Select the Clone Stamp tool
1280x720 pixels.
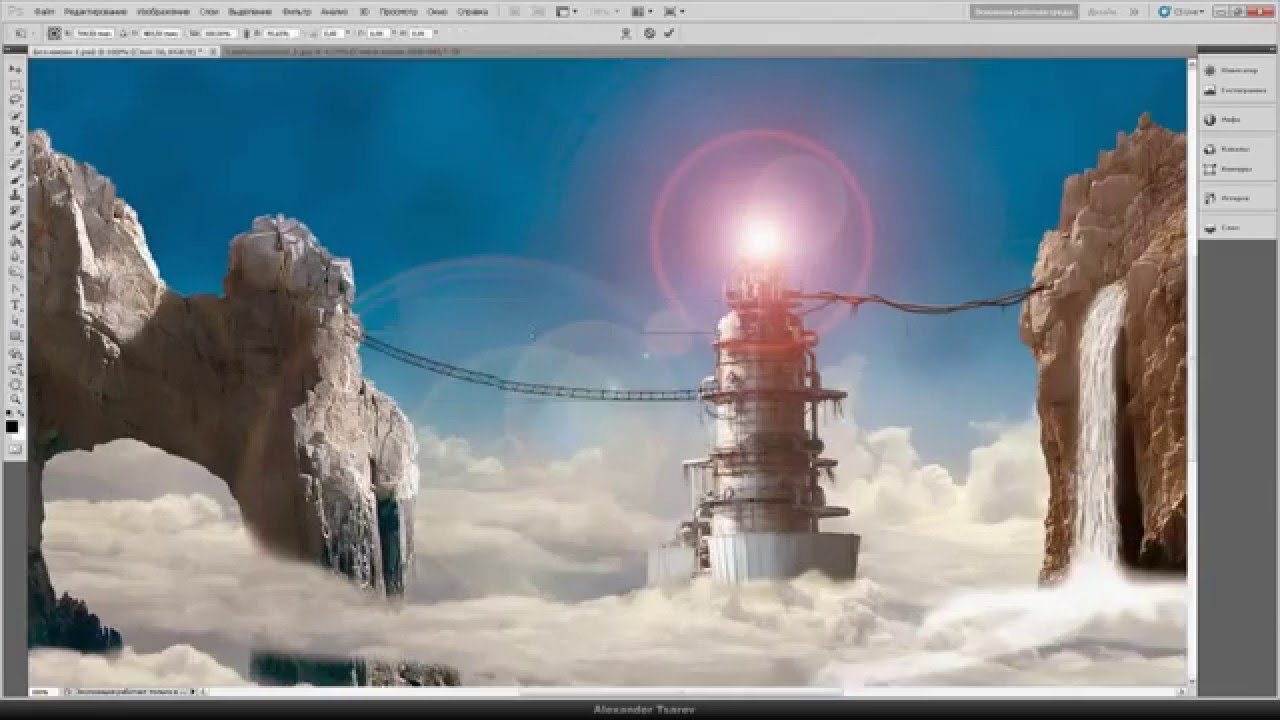[x=15, y=194]
